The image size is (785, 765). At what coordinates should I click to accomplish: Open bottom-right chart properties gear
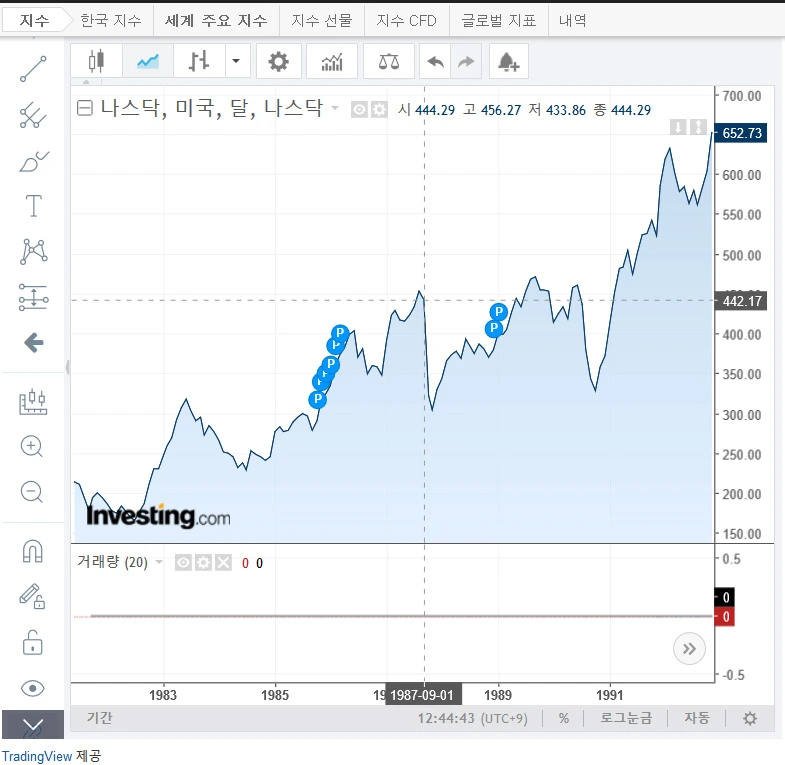pyautogui.click(x=750, y=719)
